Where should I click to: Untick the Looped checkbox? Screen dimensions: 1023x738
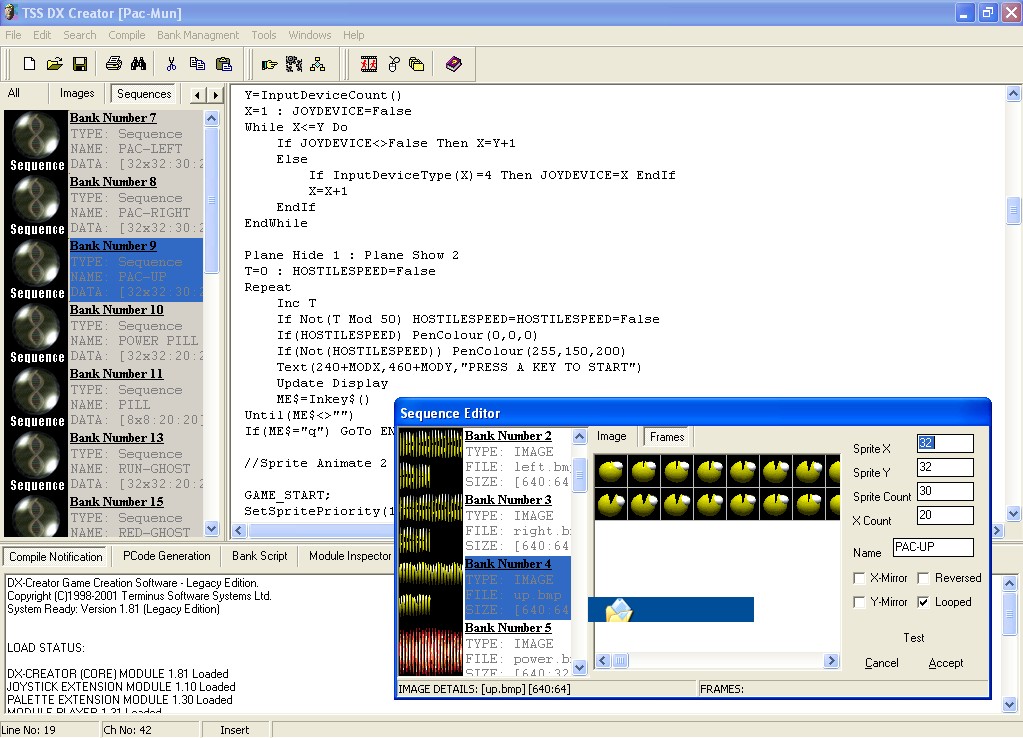coord(923,602)
